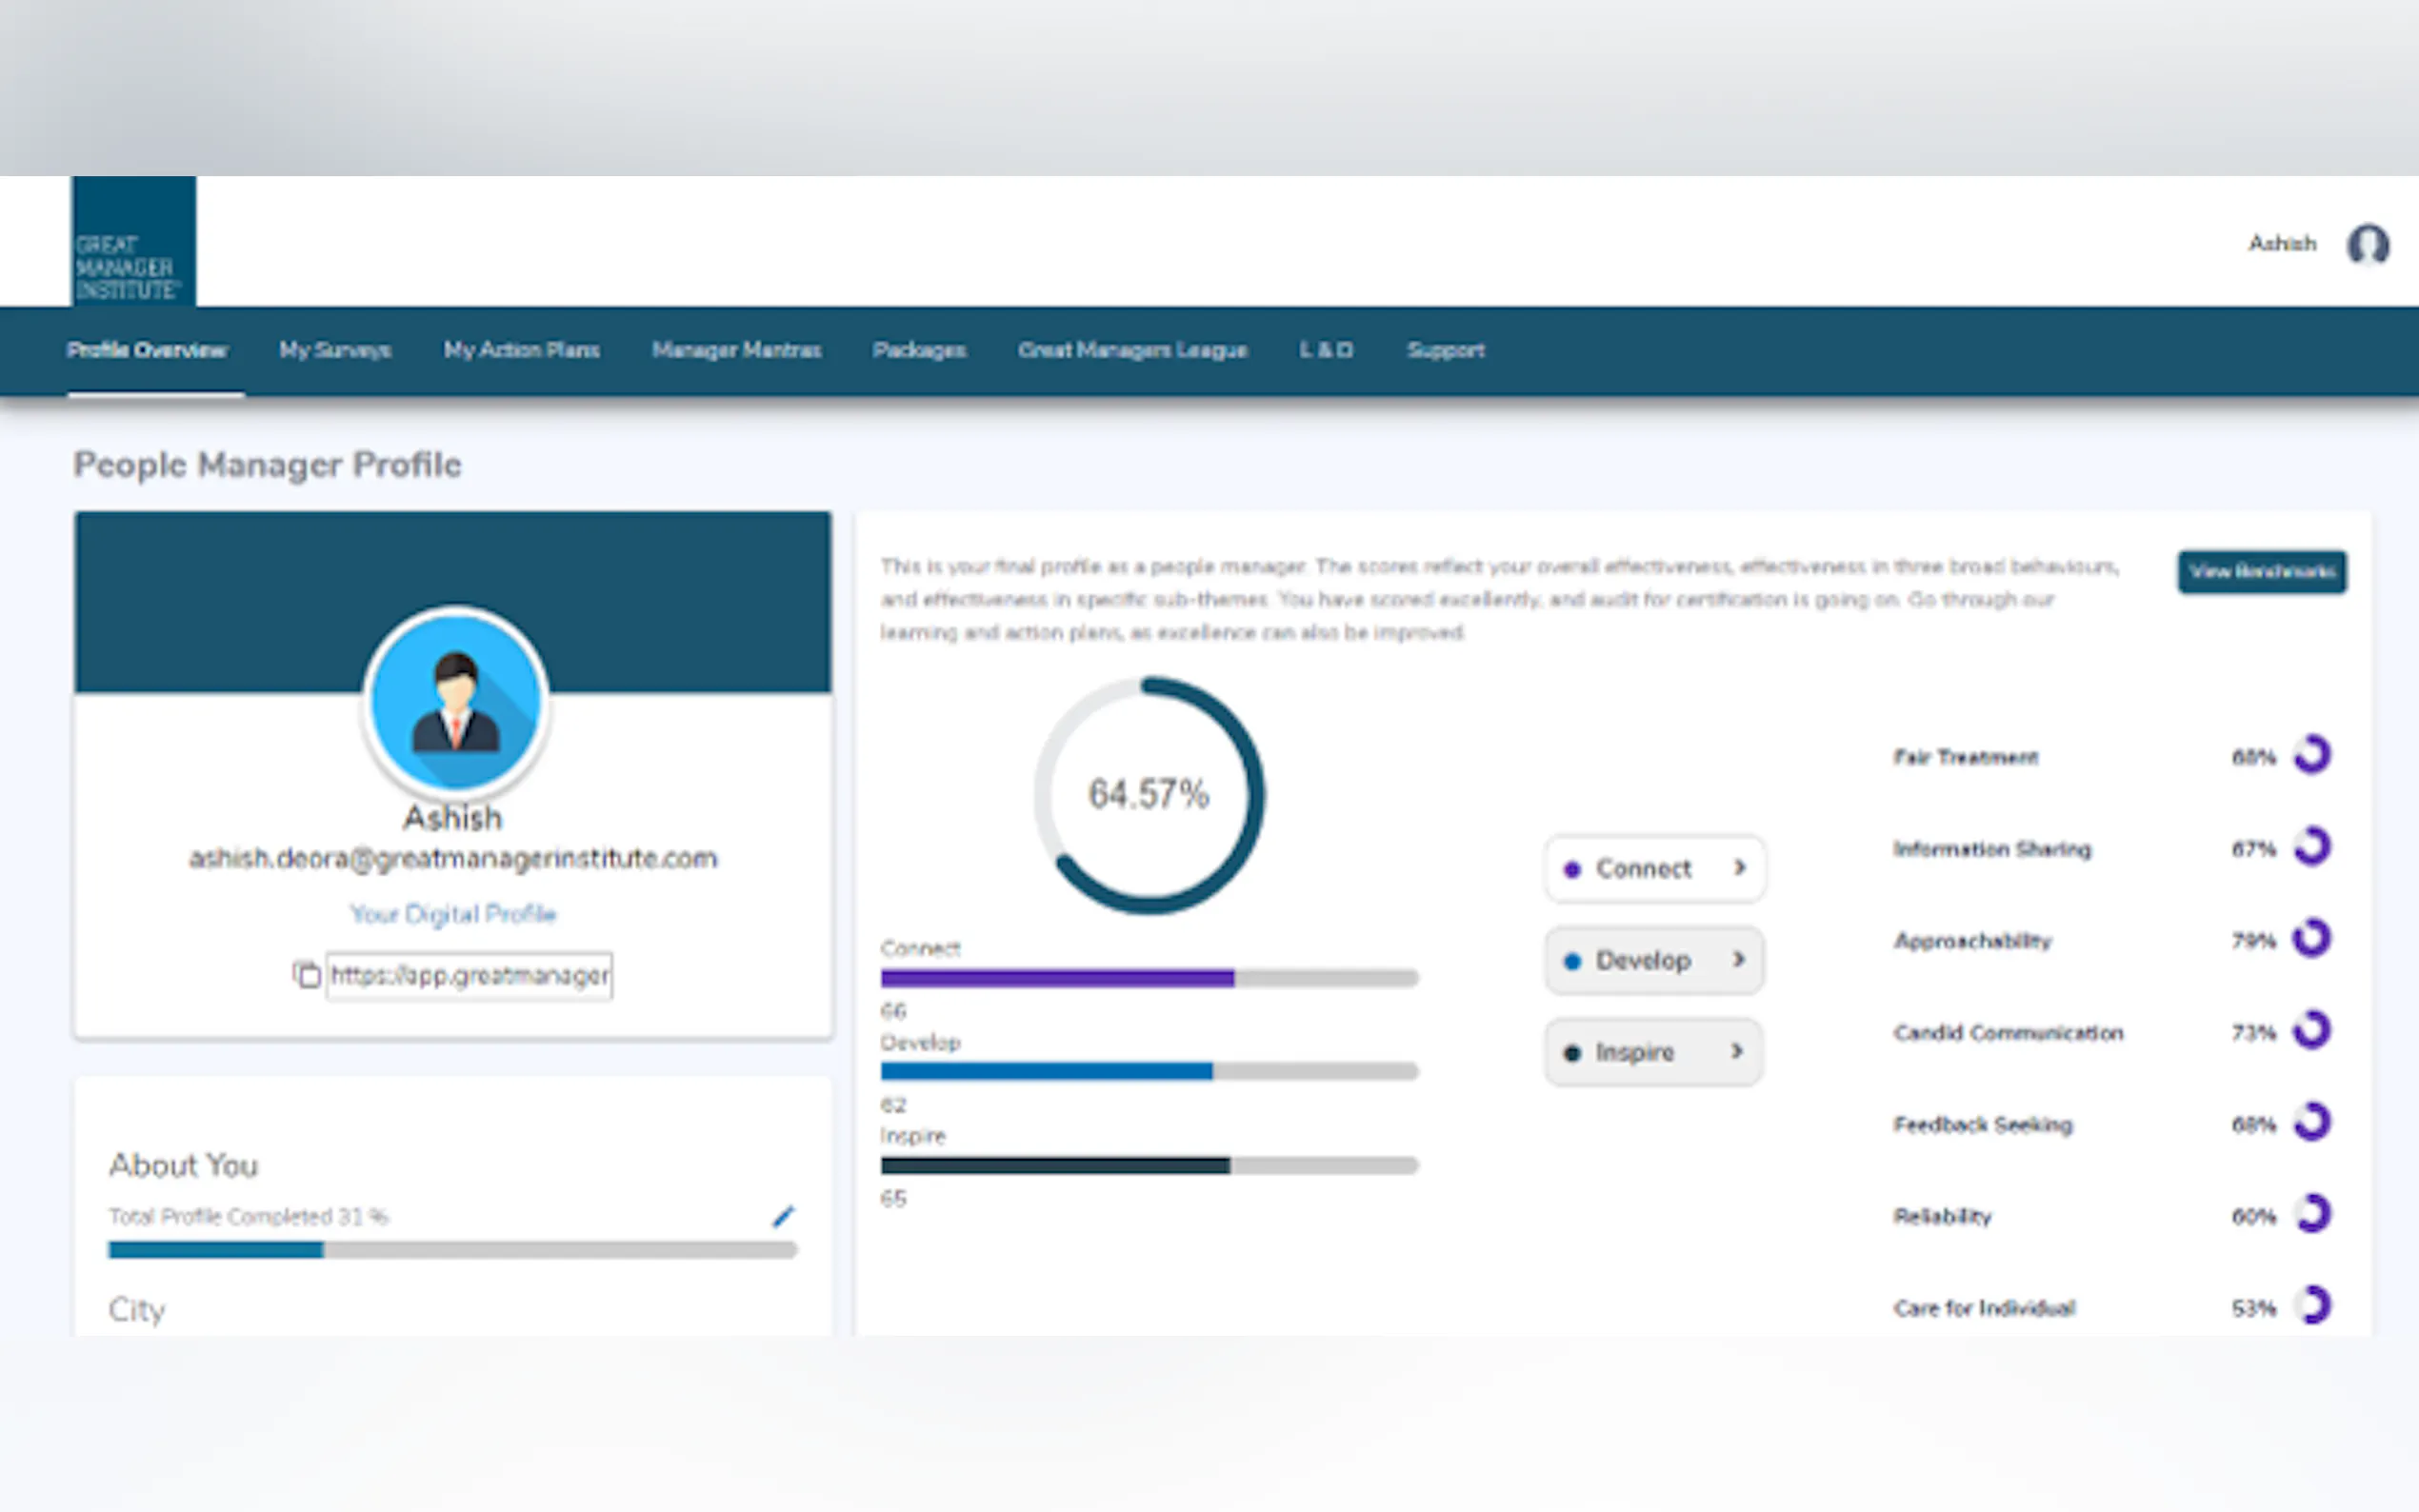The width and height of the screenshot is (2419, 1512).
Task: Click the user avatar icon beside Ashish
Action: pyautogui.click(x=2367, y=244)
